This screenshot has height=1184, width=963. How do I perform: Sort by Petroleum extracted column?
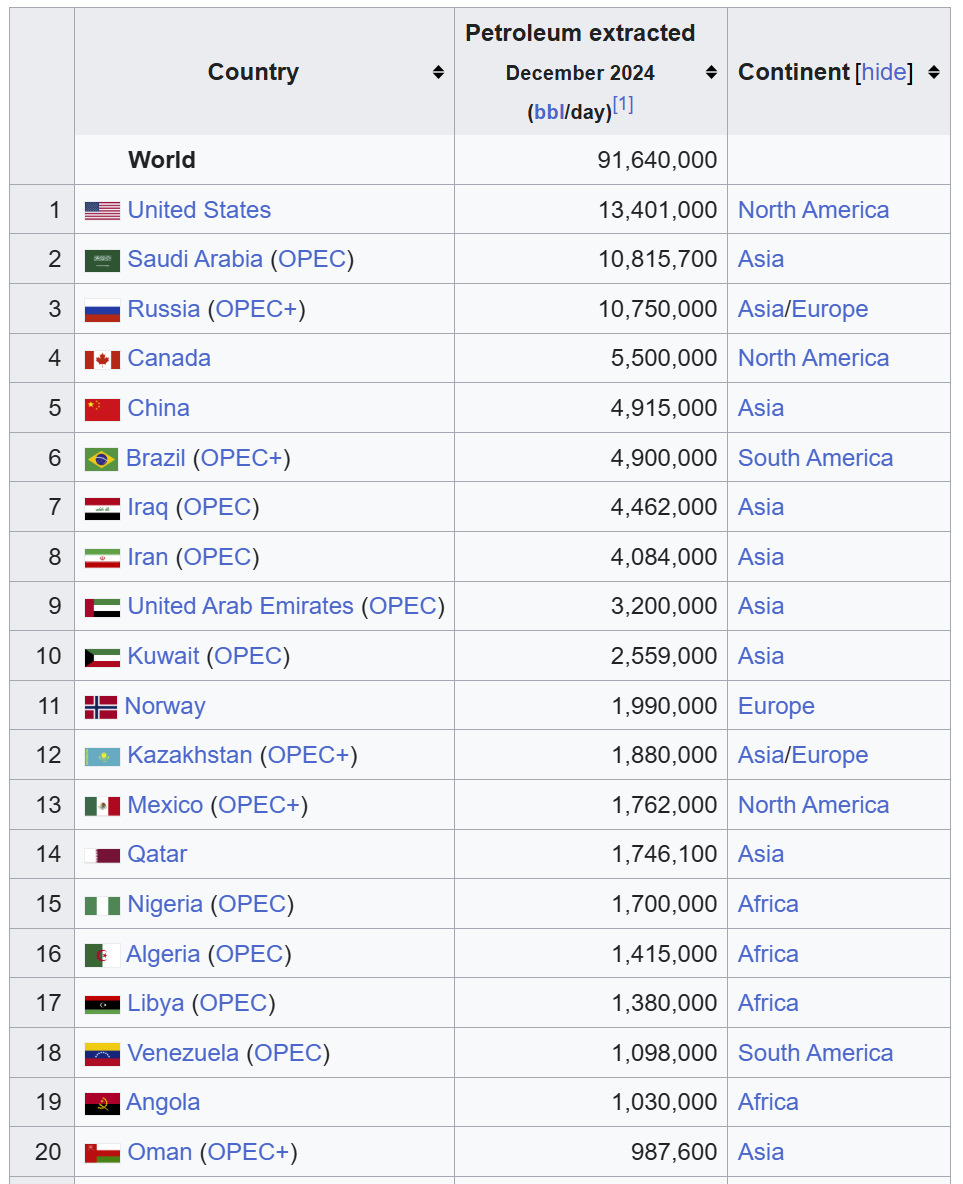711,72
